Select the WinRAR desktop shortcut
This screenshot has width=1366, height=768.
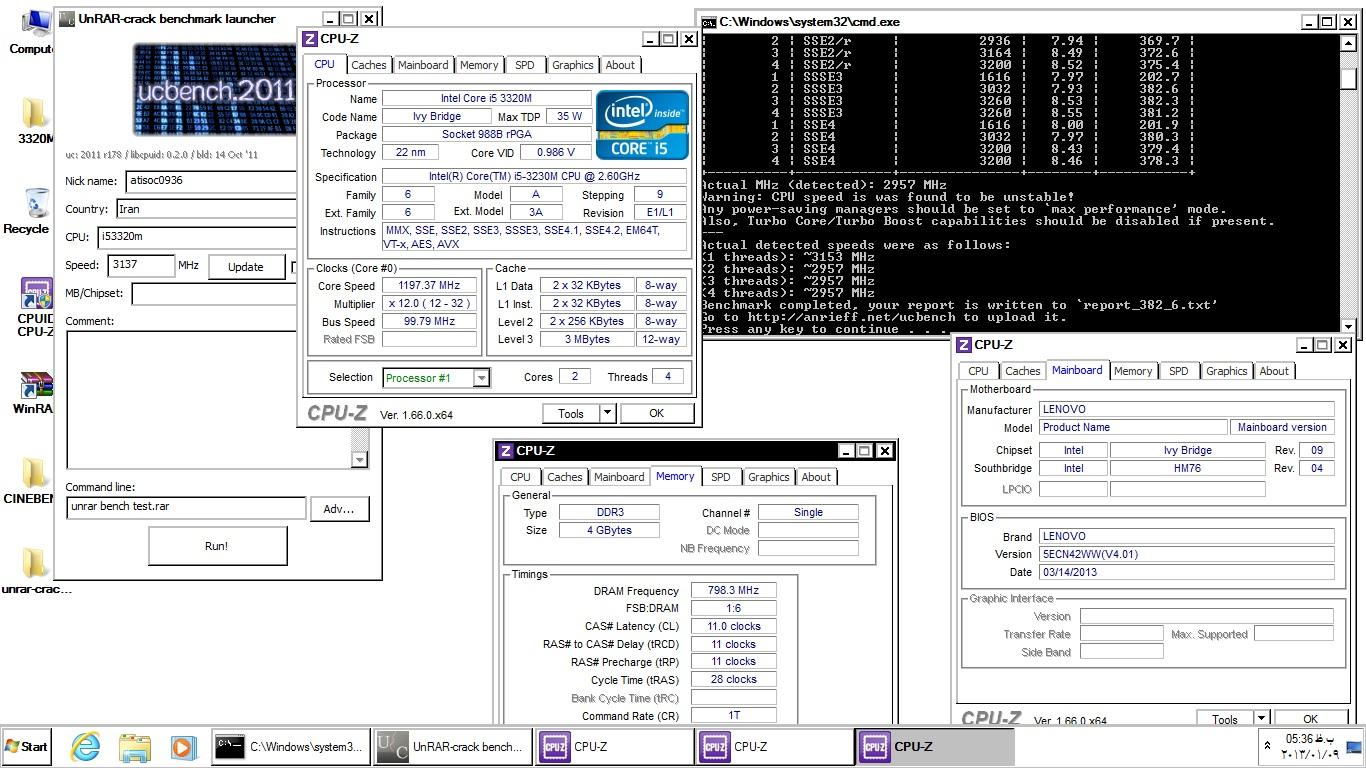tap(35, 393)
